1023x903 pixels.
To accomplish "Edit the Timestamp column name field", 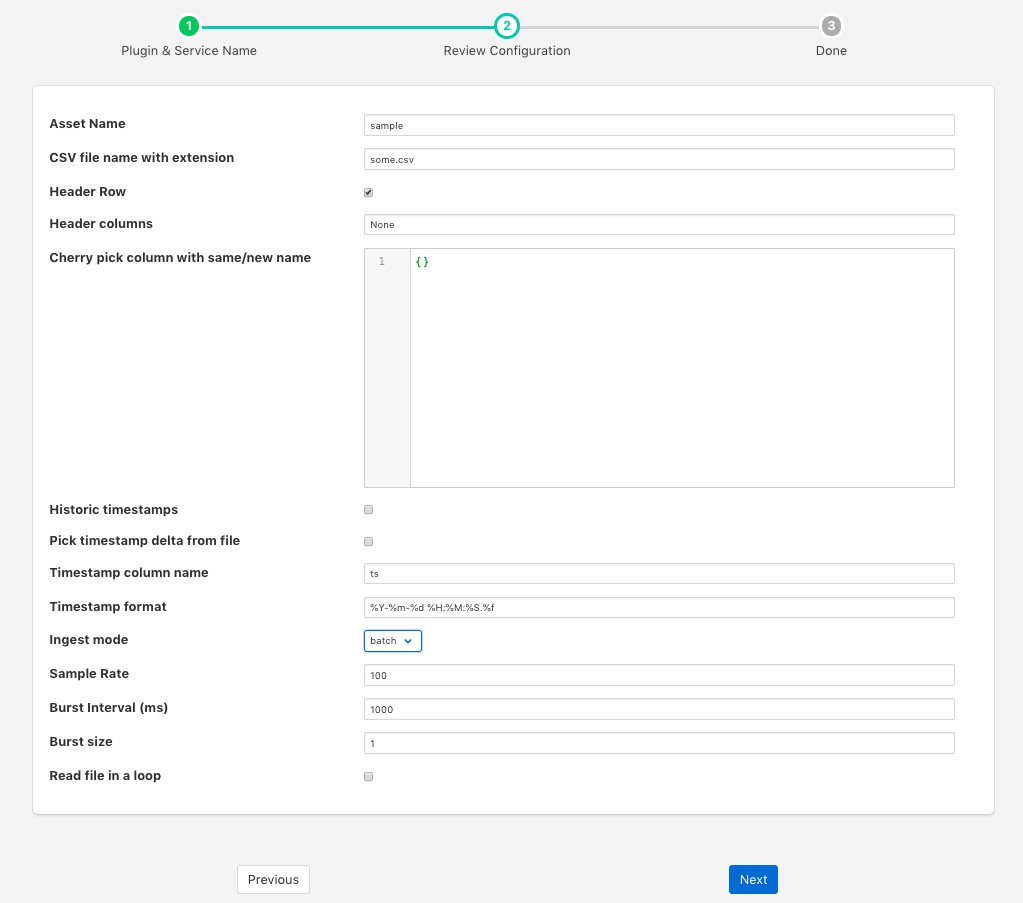I will [659, 574].
